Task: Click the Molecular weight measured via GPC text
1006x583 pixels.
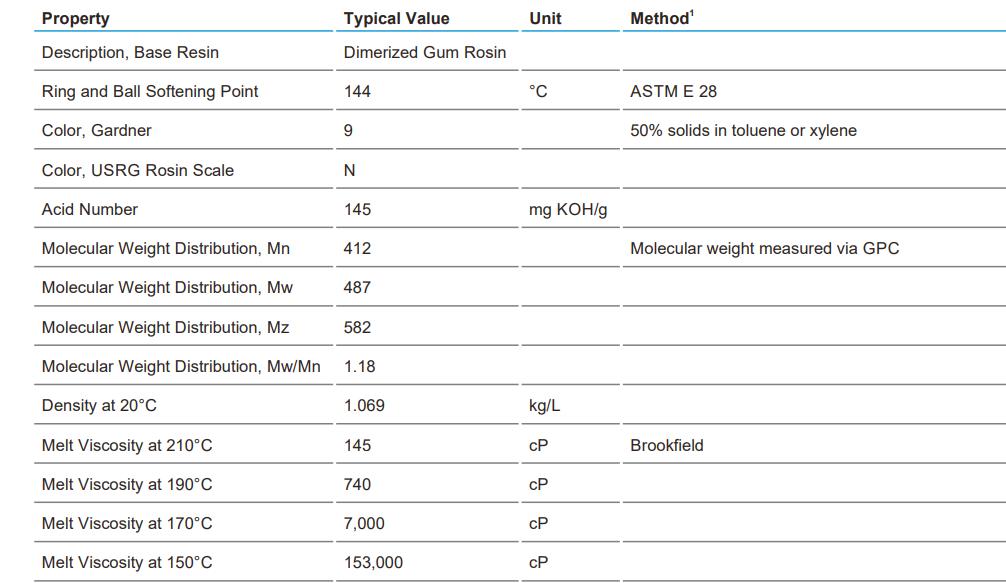Action: 764,248
